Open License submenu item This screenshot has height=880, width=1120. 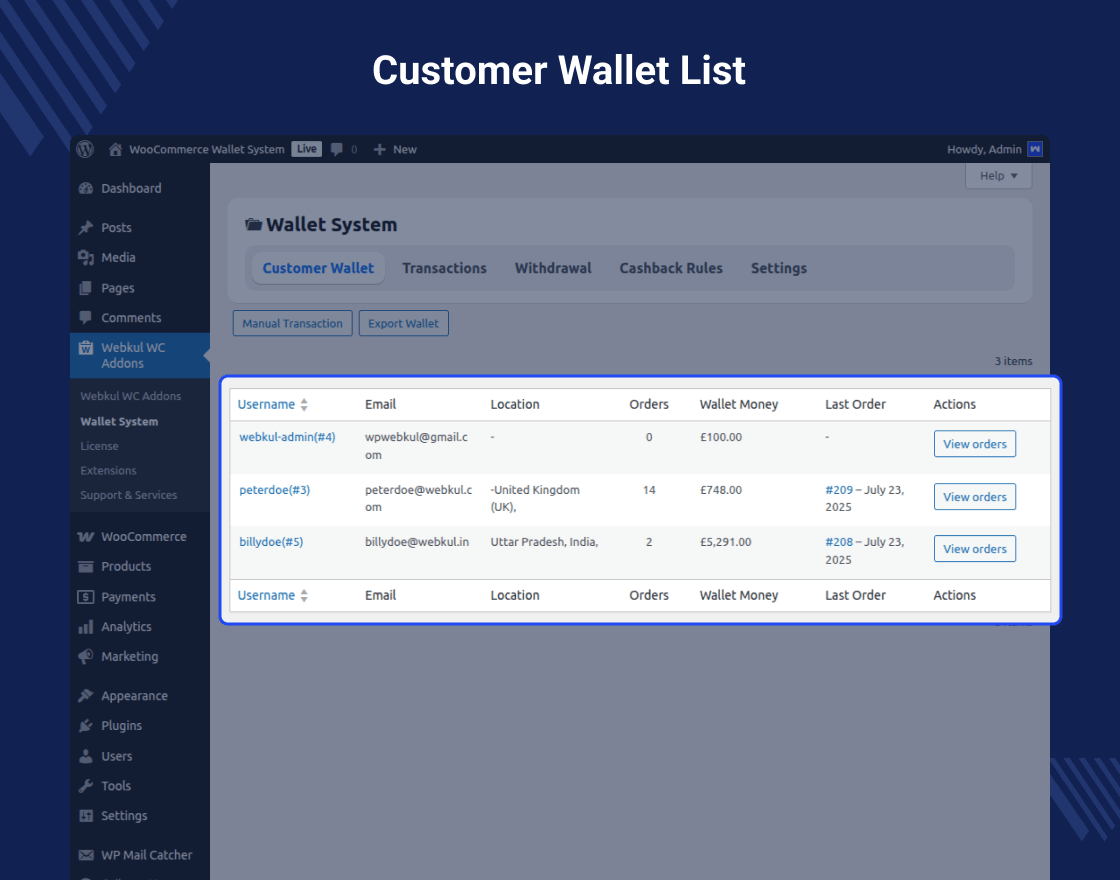click(99, 446)
